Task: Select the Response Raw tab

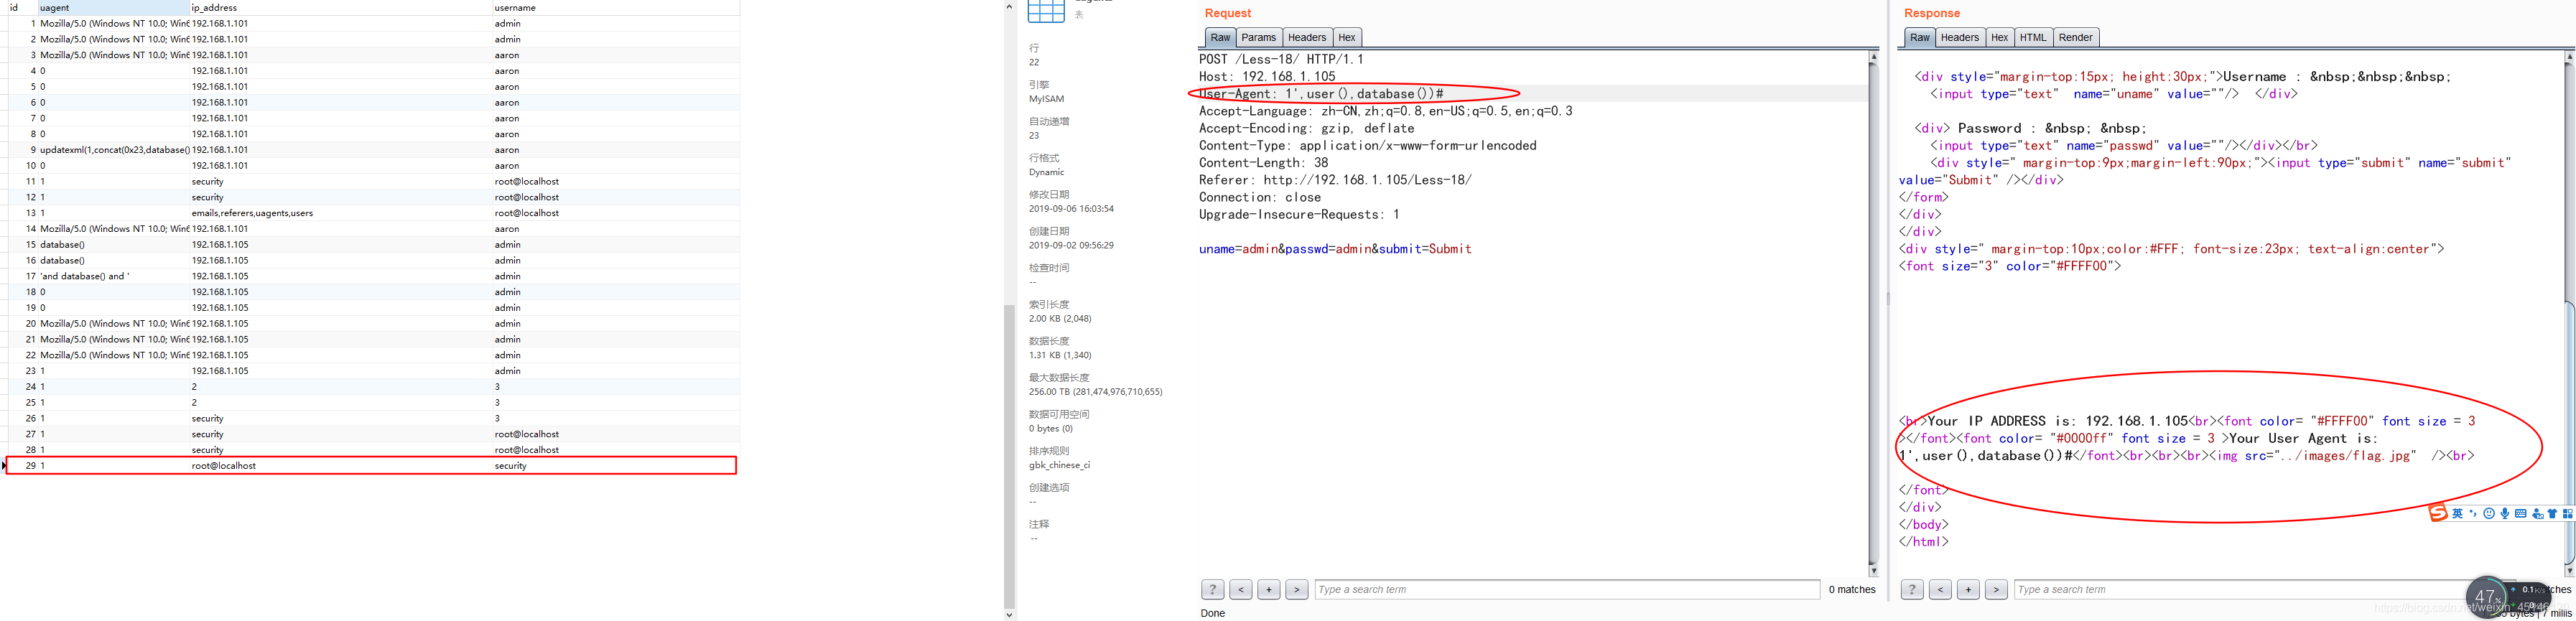Action: pos(1919,38)
